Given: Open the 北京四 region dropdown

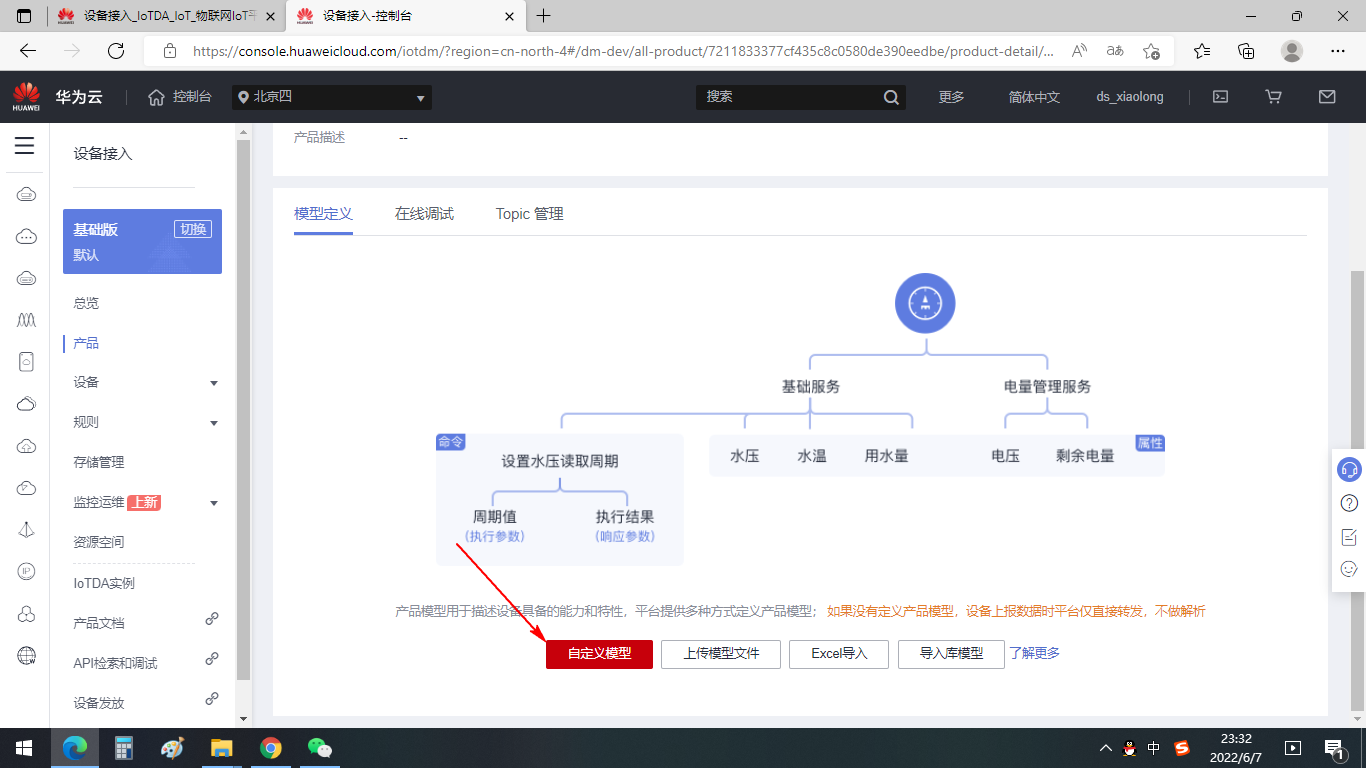Looking at the screenshot, I should tap(332, 97).
